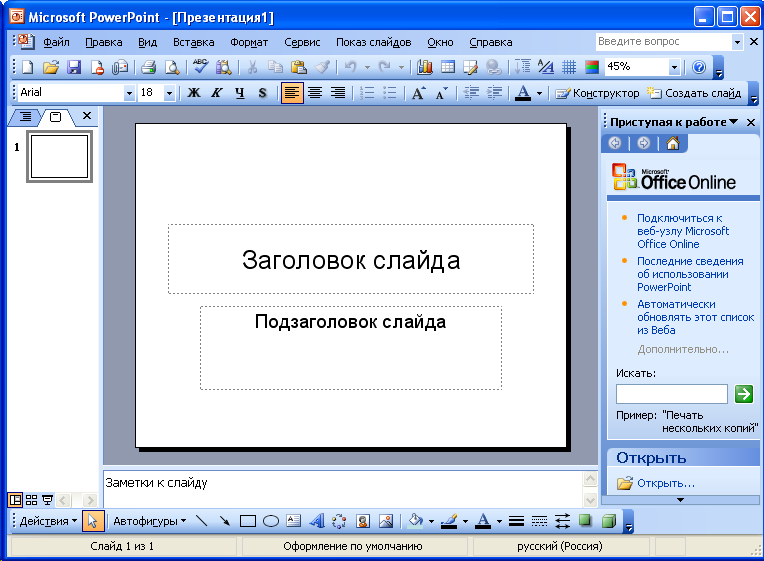Select the slide 1 thumbnail
The width and height of the screenshot is (764, 561).
click(x=59, y=156)
